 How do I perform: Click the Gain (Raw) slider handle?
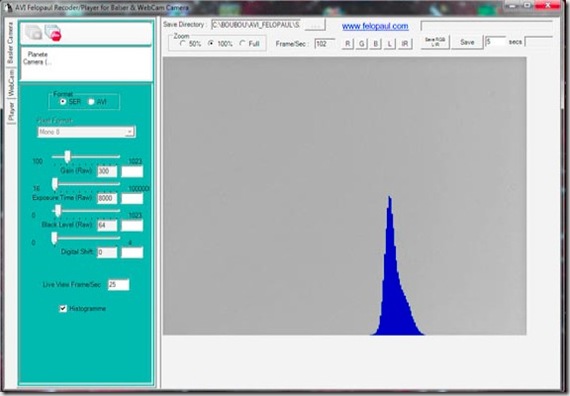click(x=67, y=157)
